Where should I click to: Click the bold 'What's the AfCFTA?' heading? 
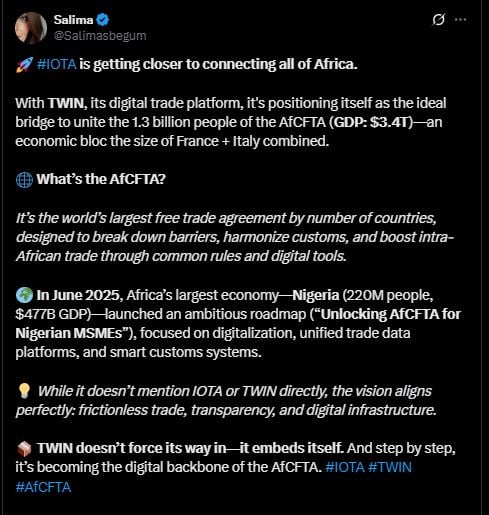(101, 179)
